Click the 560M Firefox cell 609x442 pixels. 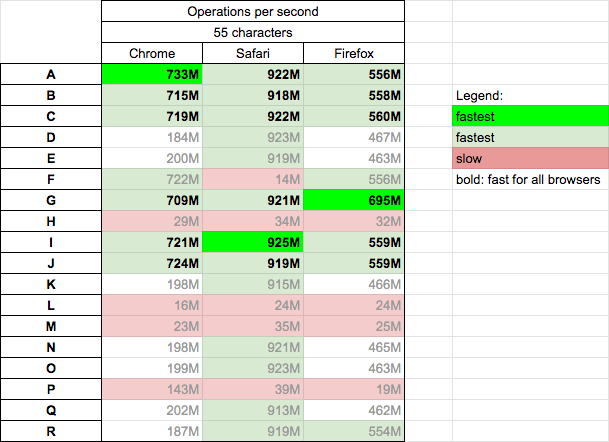point(354,116)
